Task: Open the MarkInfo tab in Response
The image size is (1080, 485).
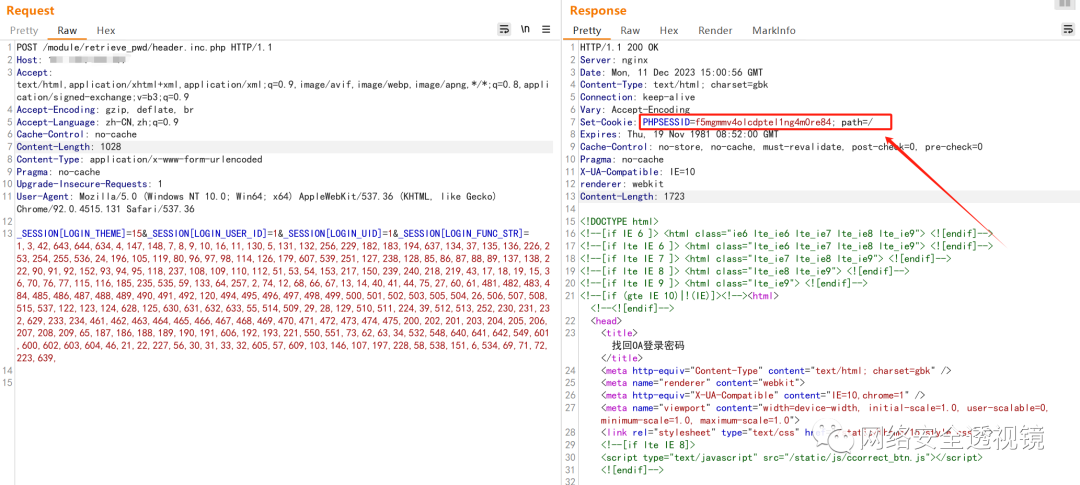Action: pos(774,31)
